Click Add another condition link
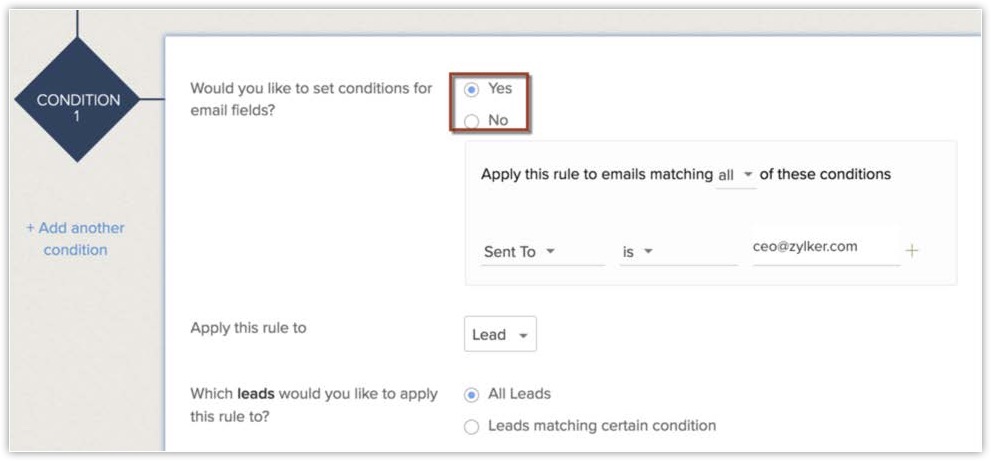Image resolution: width=991 pixels, height=461 pixels. (75, 239)
